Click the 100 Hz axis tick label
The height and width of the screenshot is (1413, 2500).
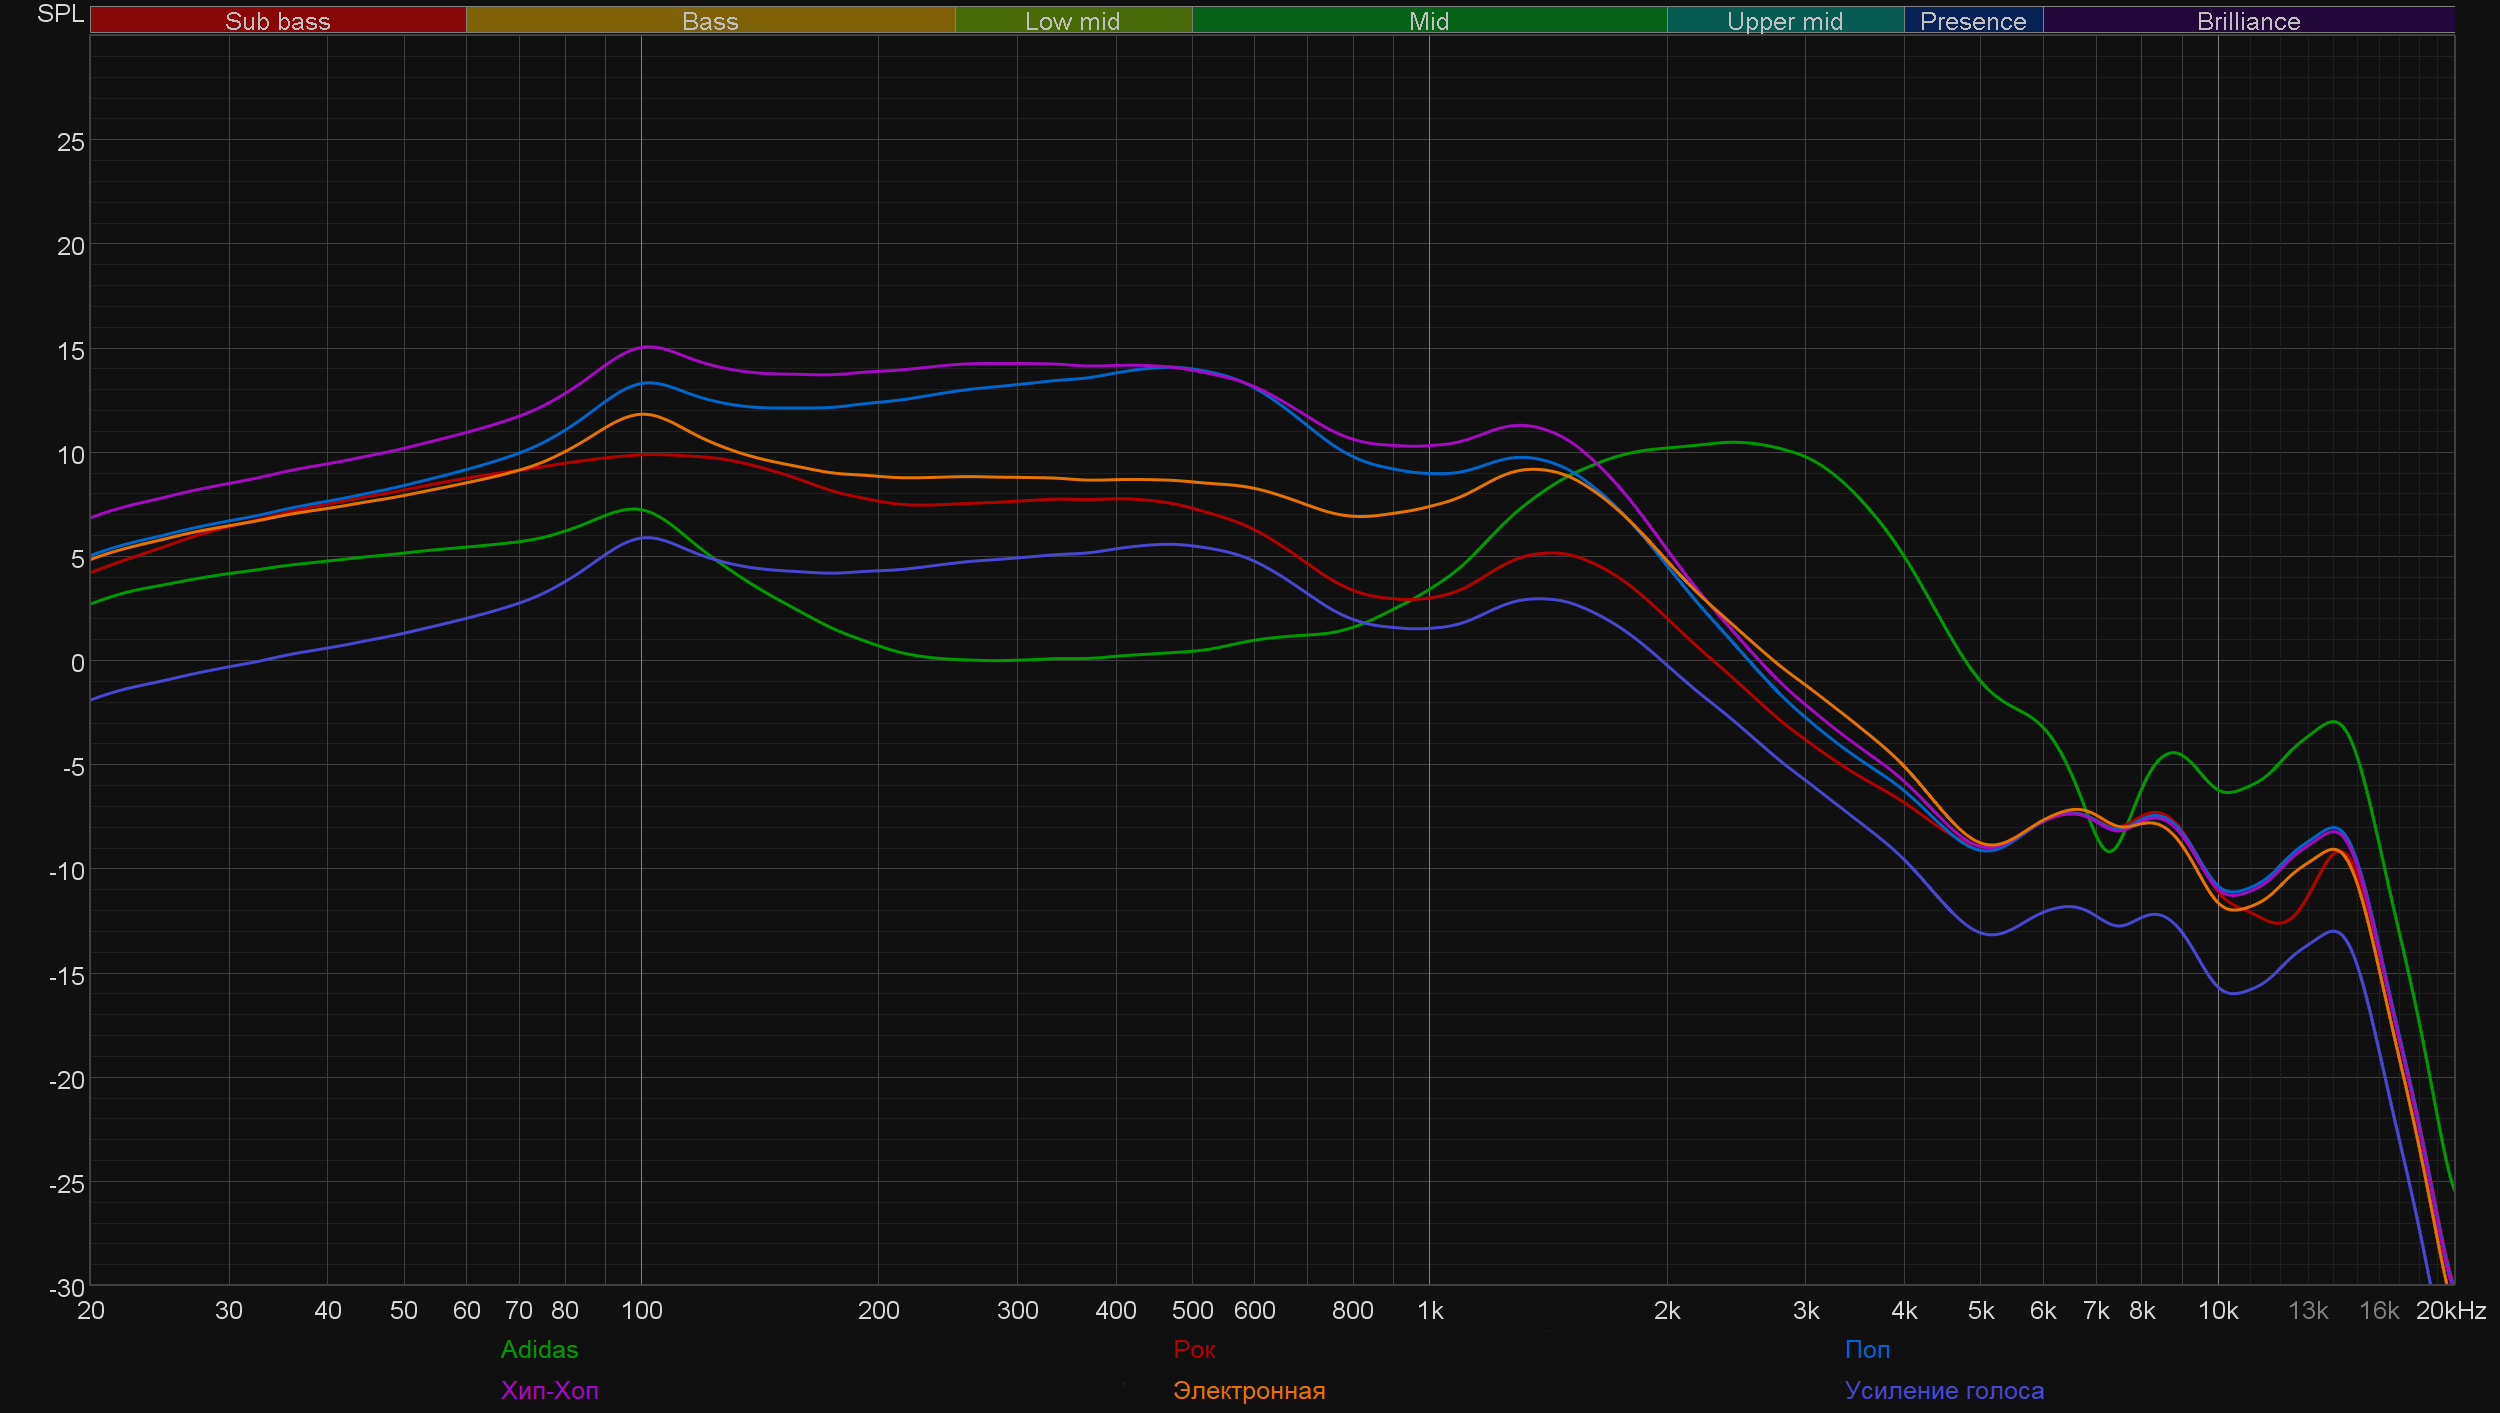click(641, 1310)
